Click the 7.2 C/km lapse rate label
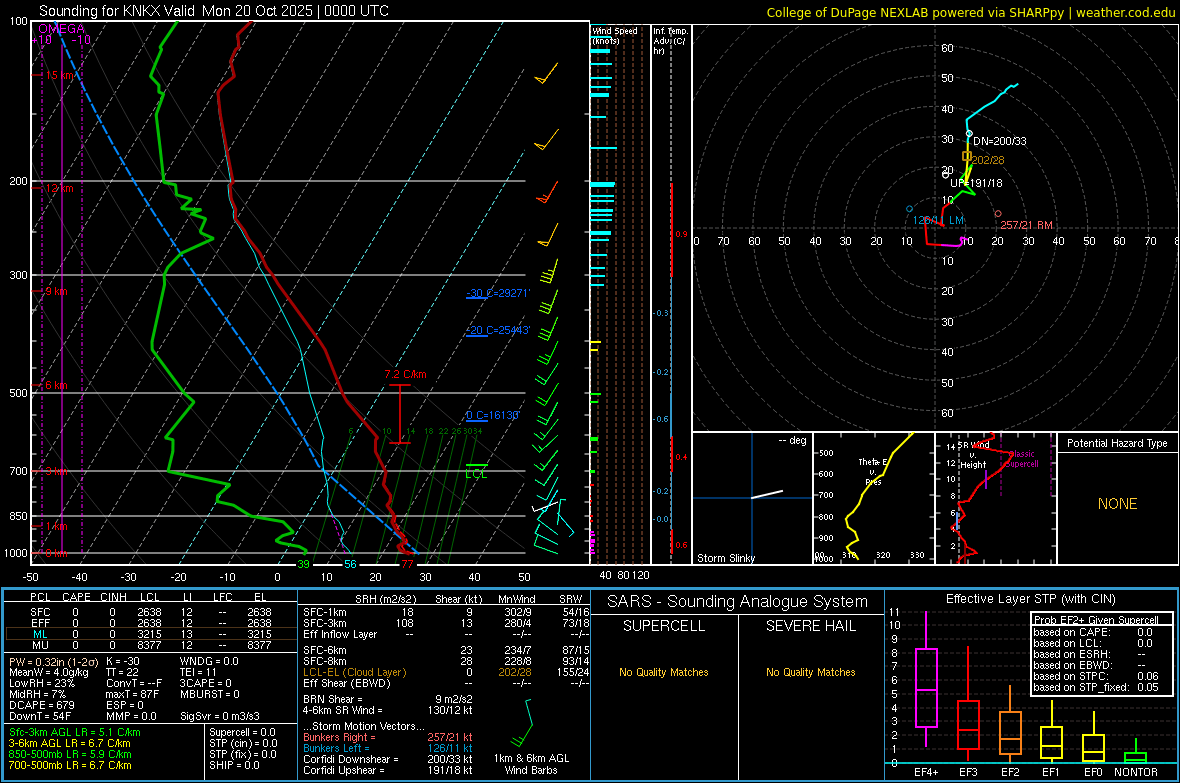The image size is (1180, 783). [x=405, y=374]
